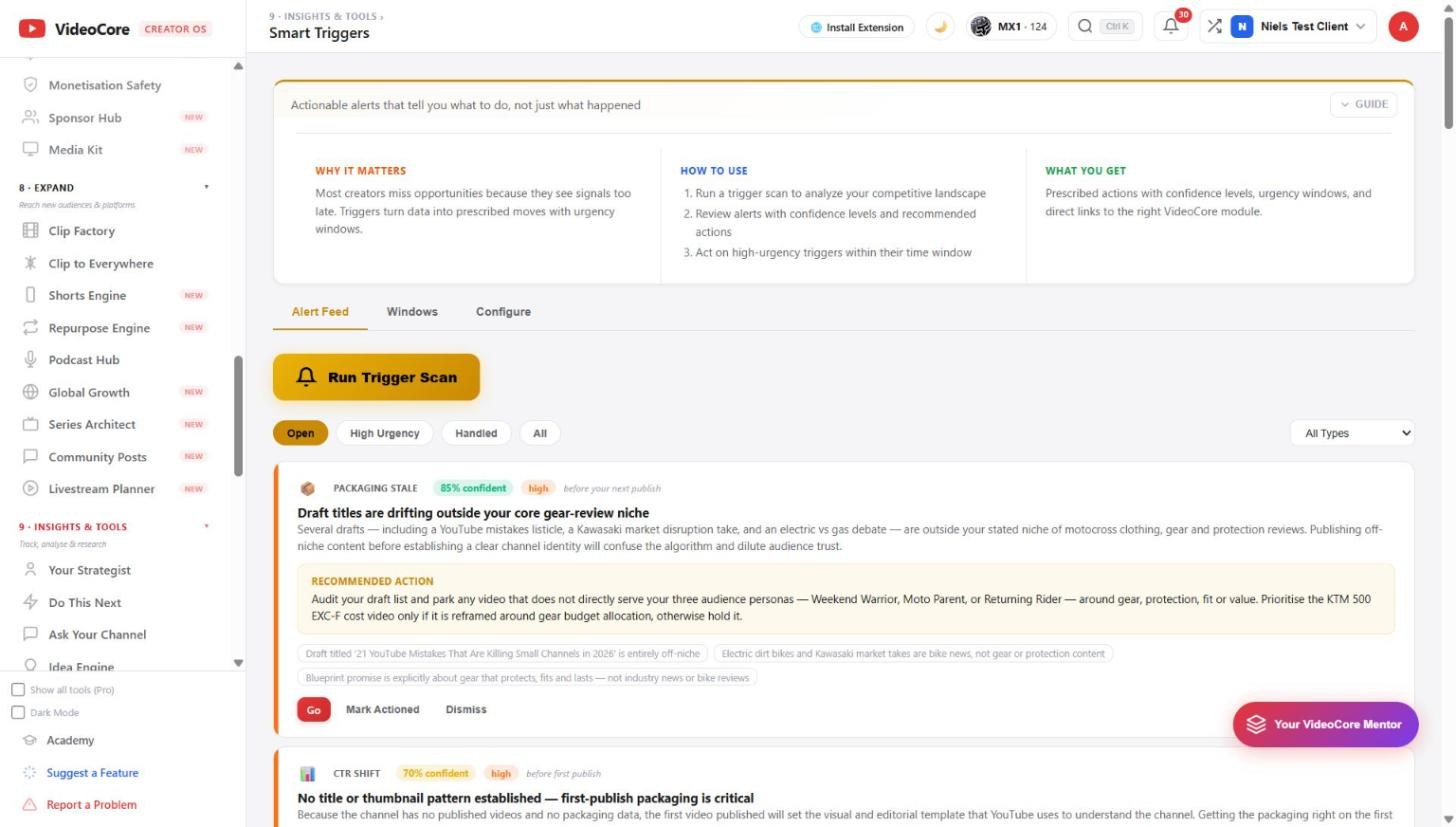Open the Clip Factory sidebar icon
1456x827 pixels.
(30, 231)
